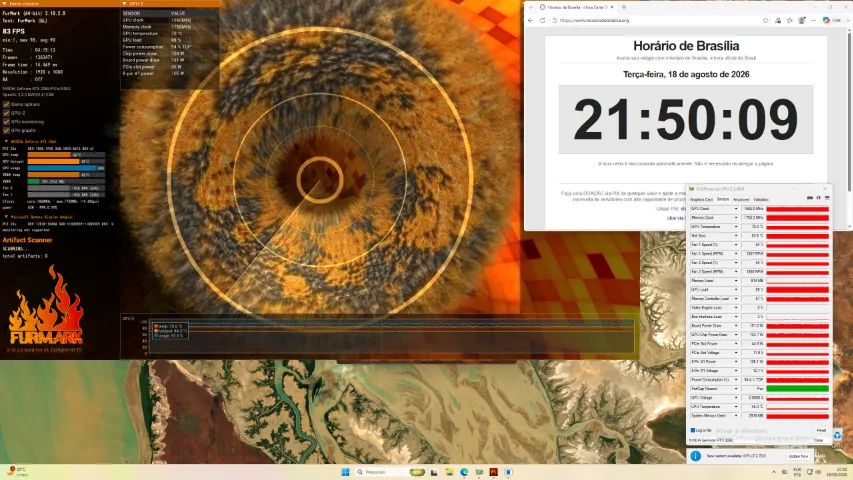Click the browser back arrow
This screenshot has height=480, width=853.
pyautogui.click(x=531, y=20)
